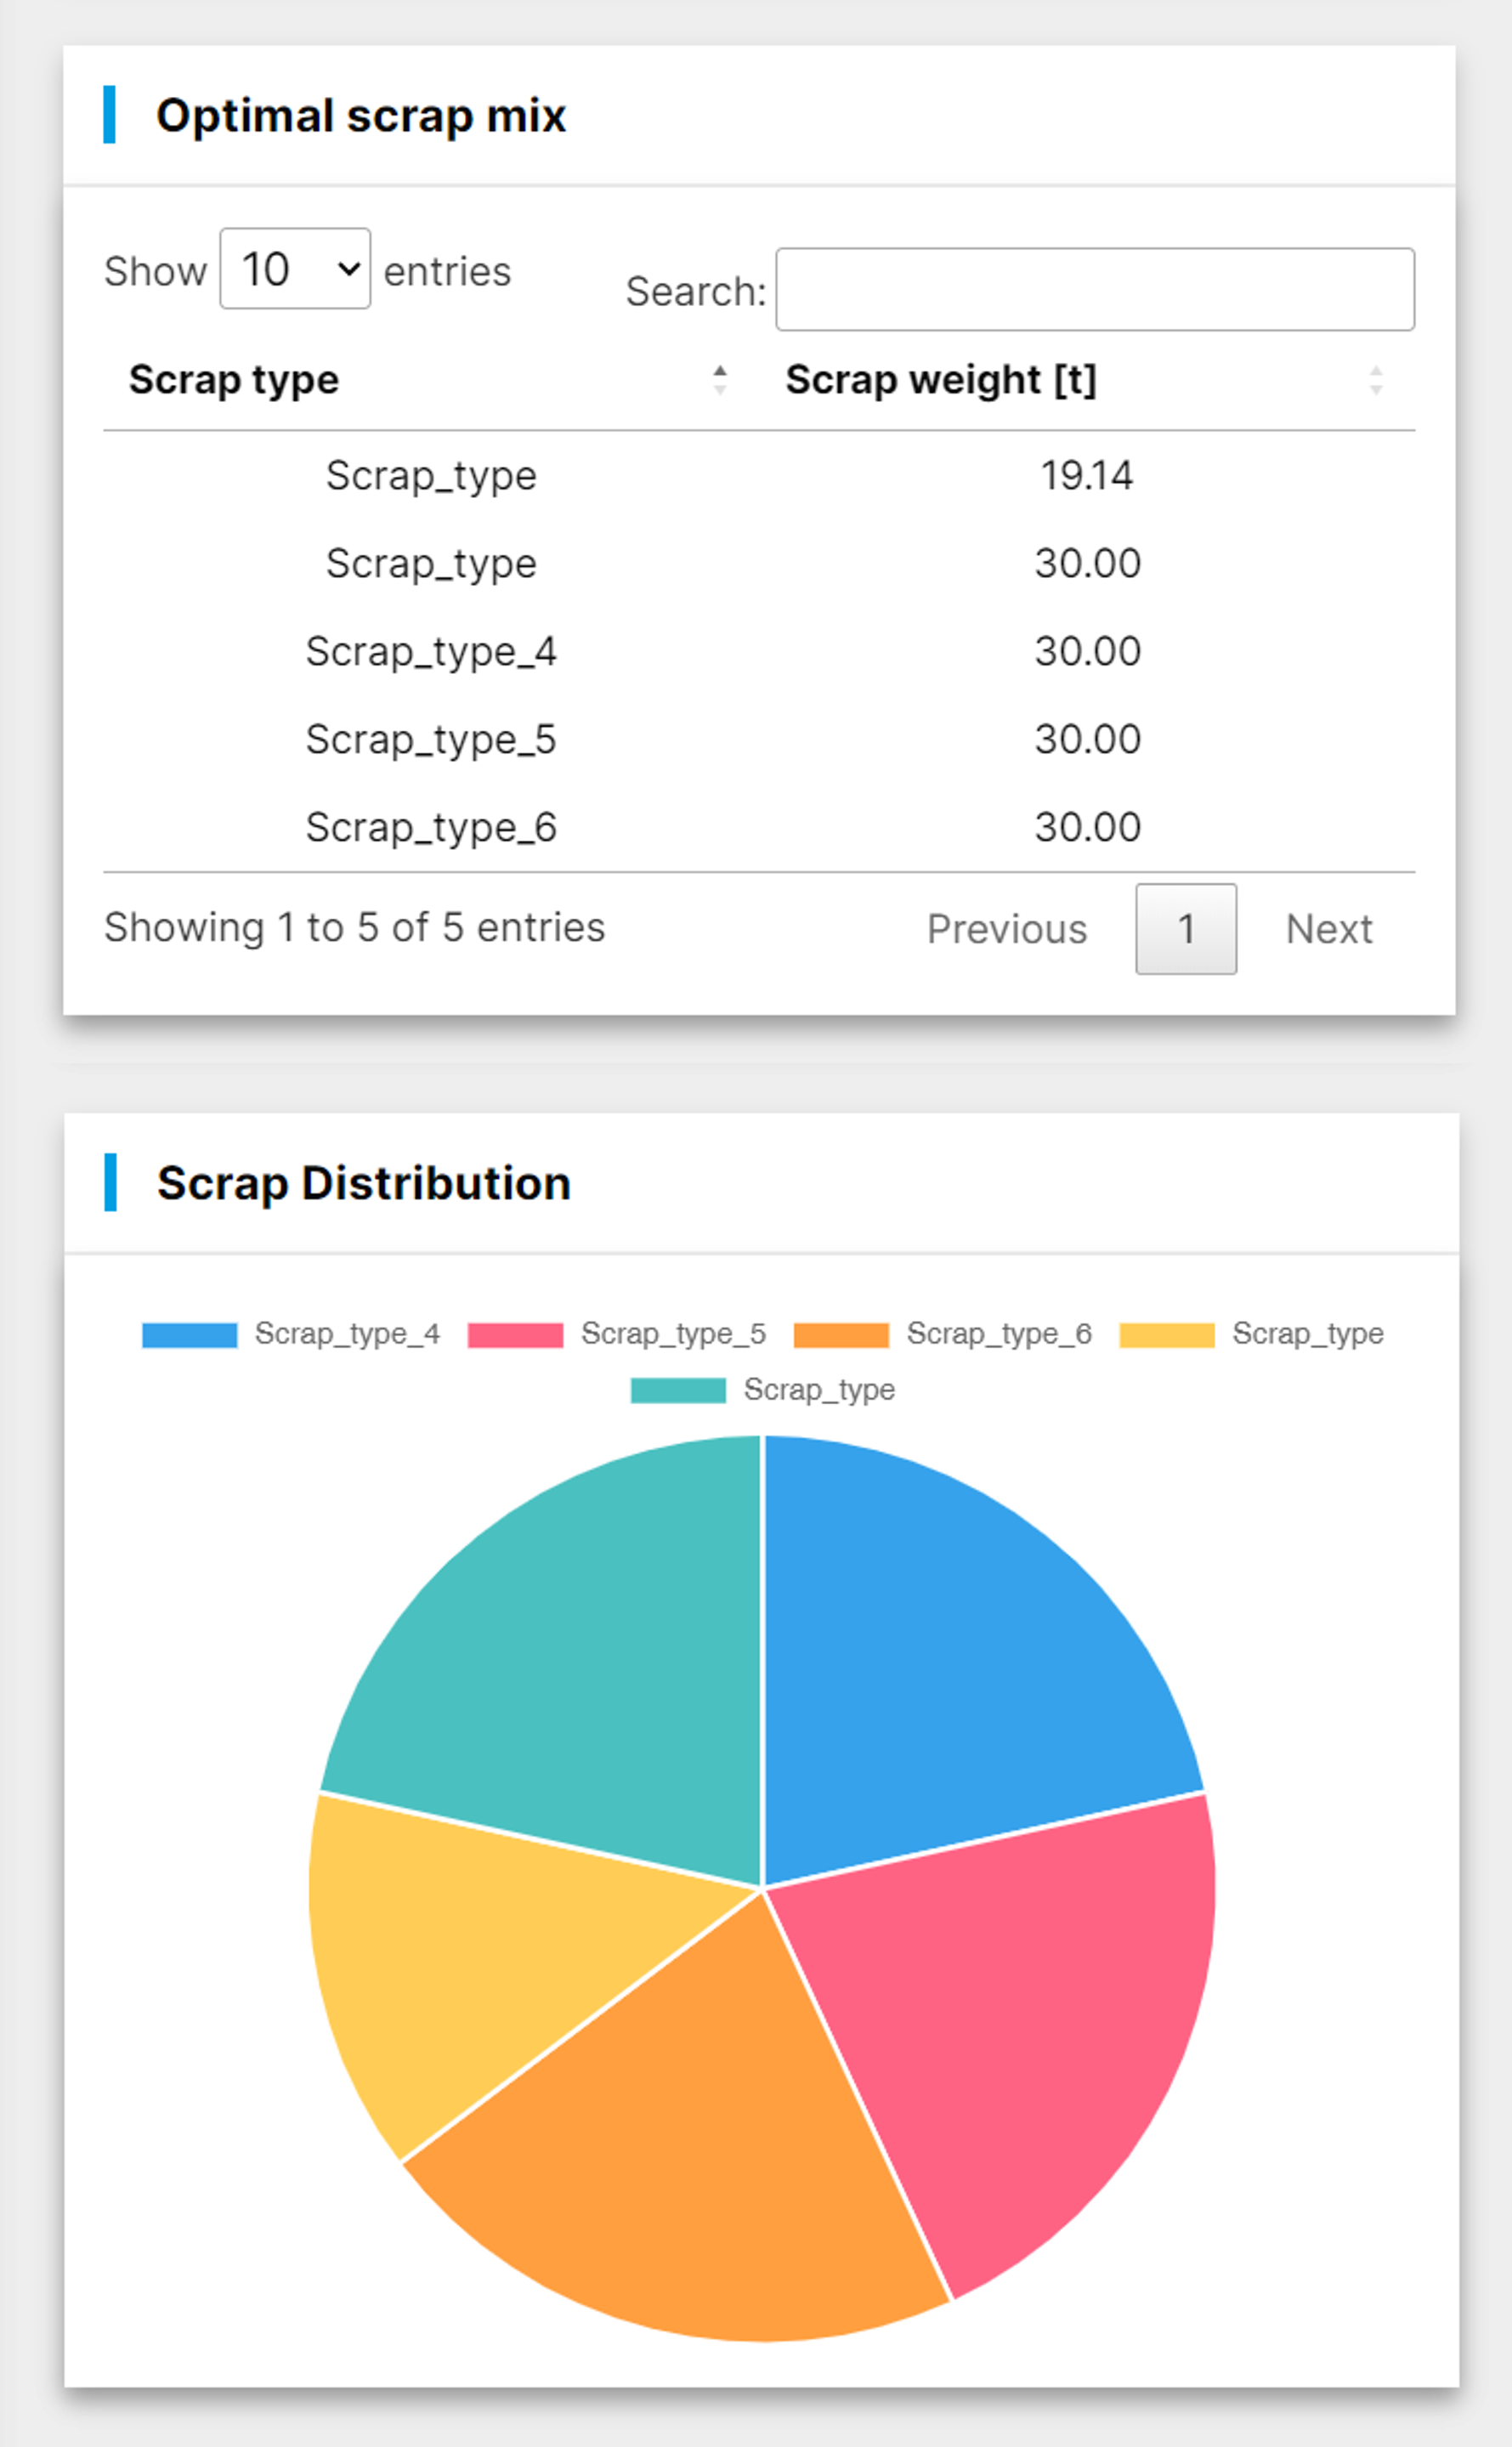Select the Scrap_type_4 table row name
Viewport: 1512px width, 2447px height.
point(431,652)
